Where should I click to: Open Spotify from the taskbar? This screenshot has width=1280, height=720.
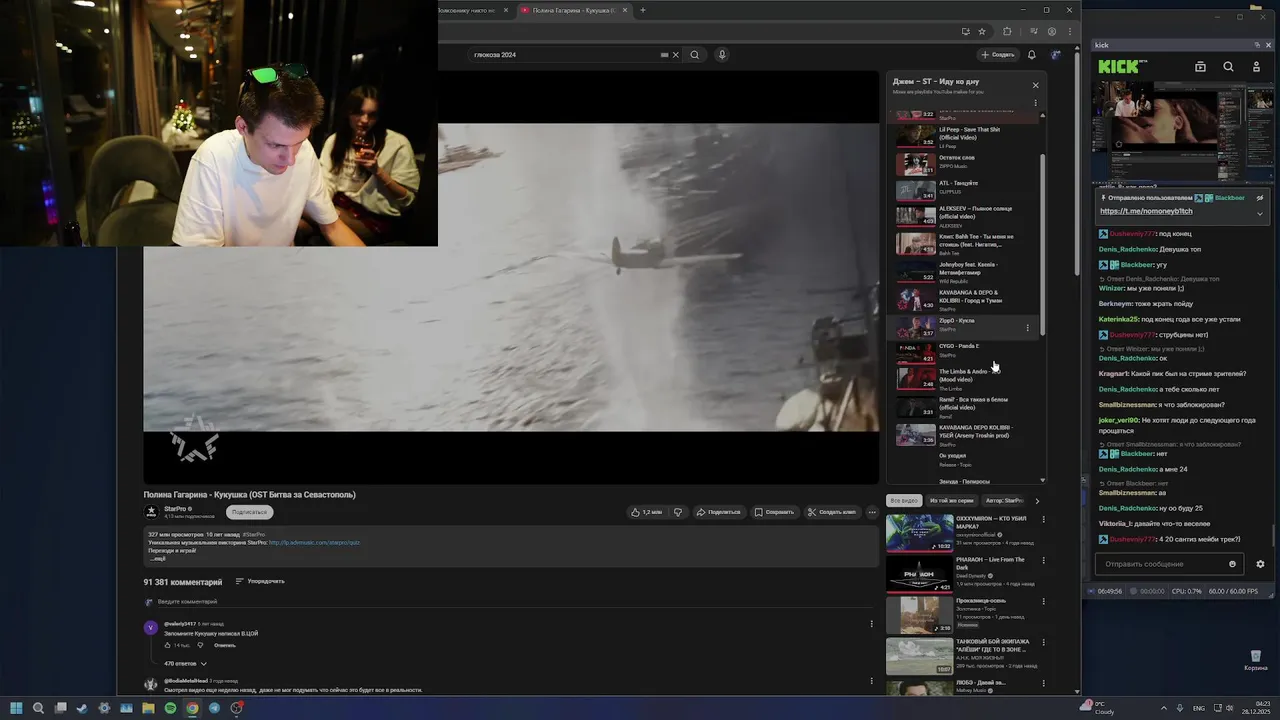[x=170, y=708]
